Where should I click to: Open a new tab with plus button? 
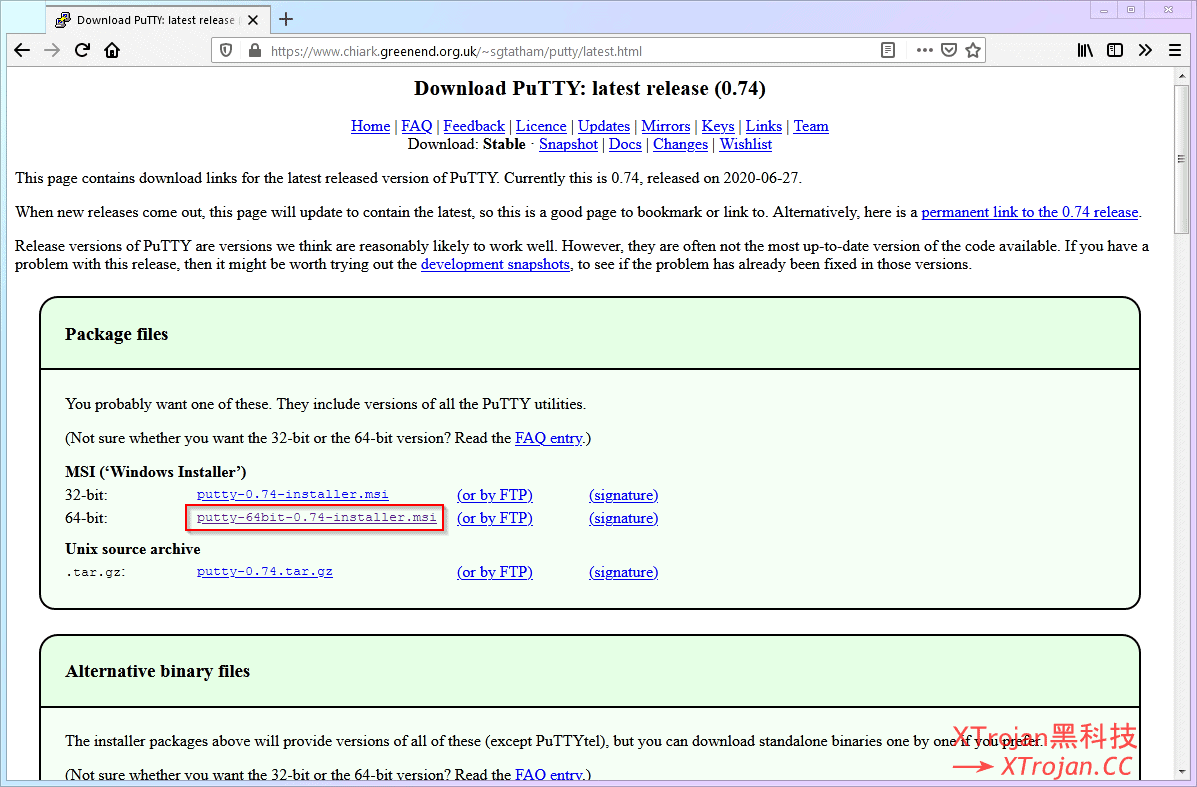pyautogui.click(x=286, y=19)
